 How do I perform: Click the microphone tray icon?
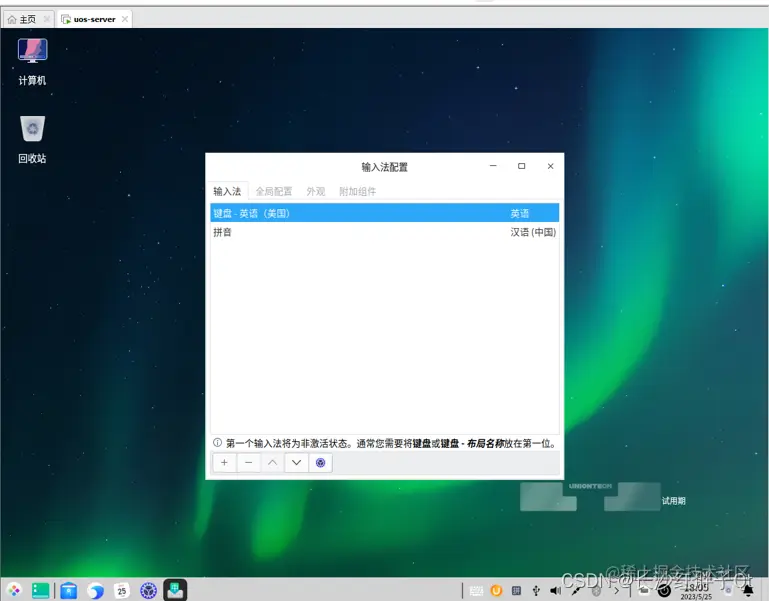click(576, 591)
